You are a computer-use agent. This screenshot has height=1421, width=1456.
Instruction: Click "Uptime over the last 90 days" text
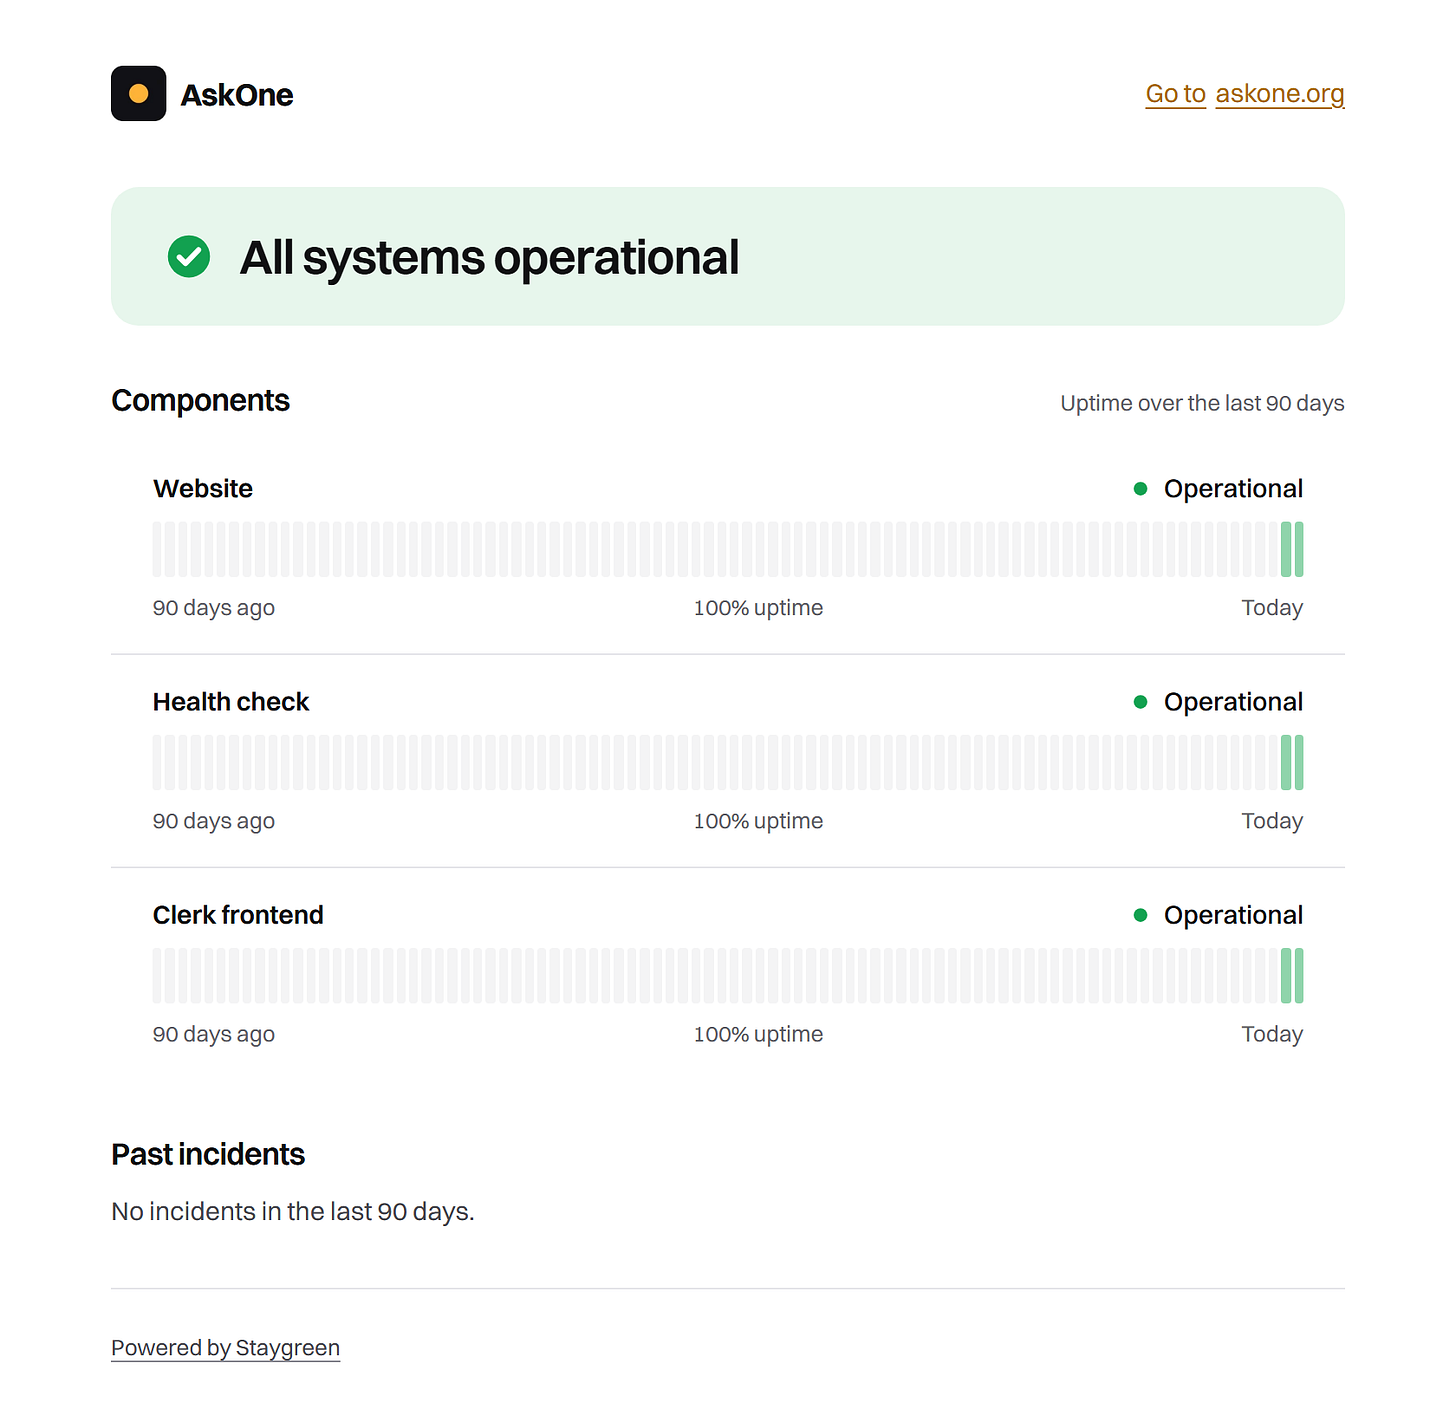coord(1202,403)
